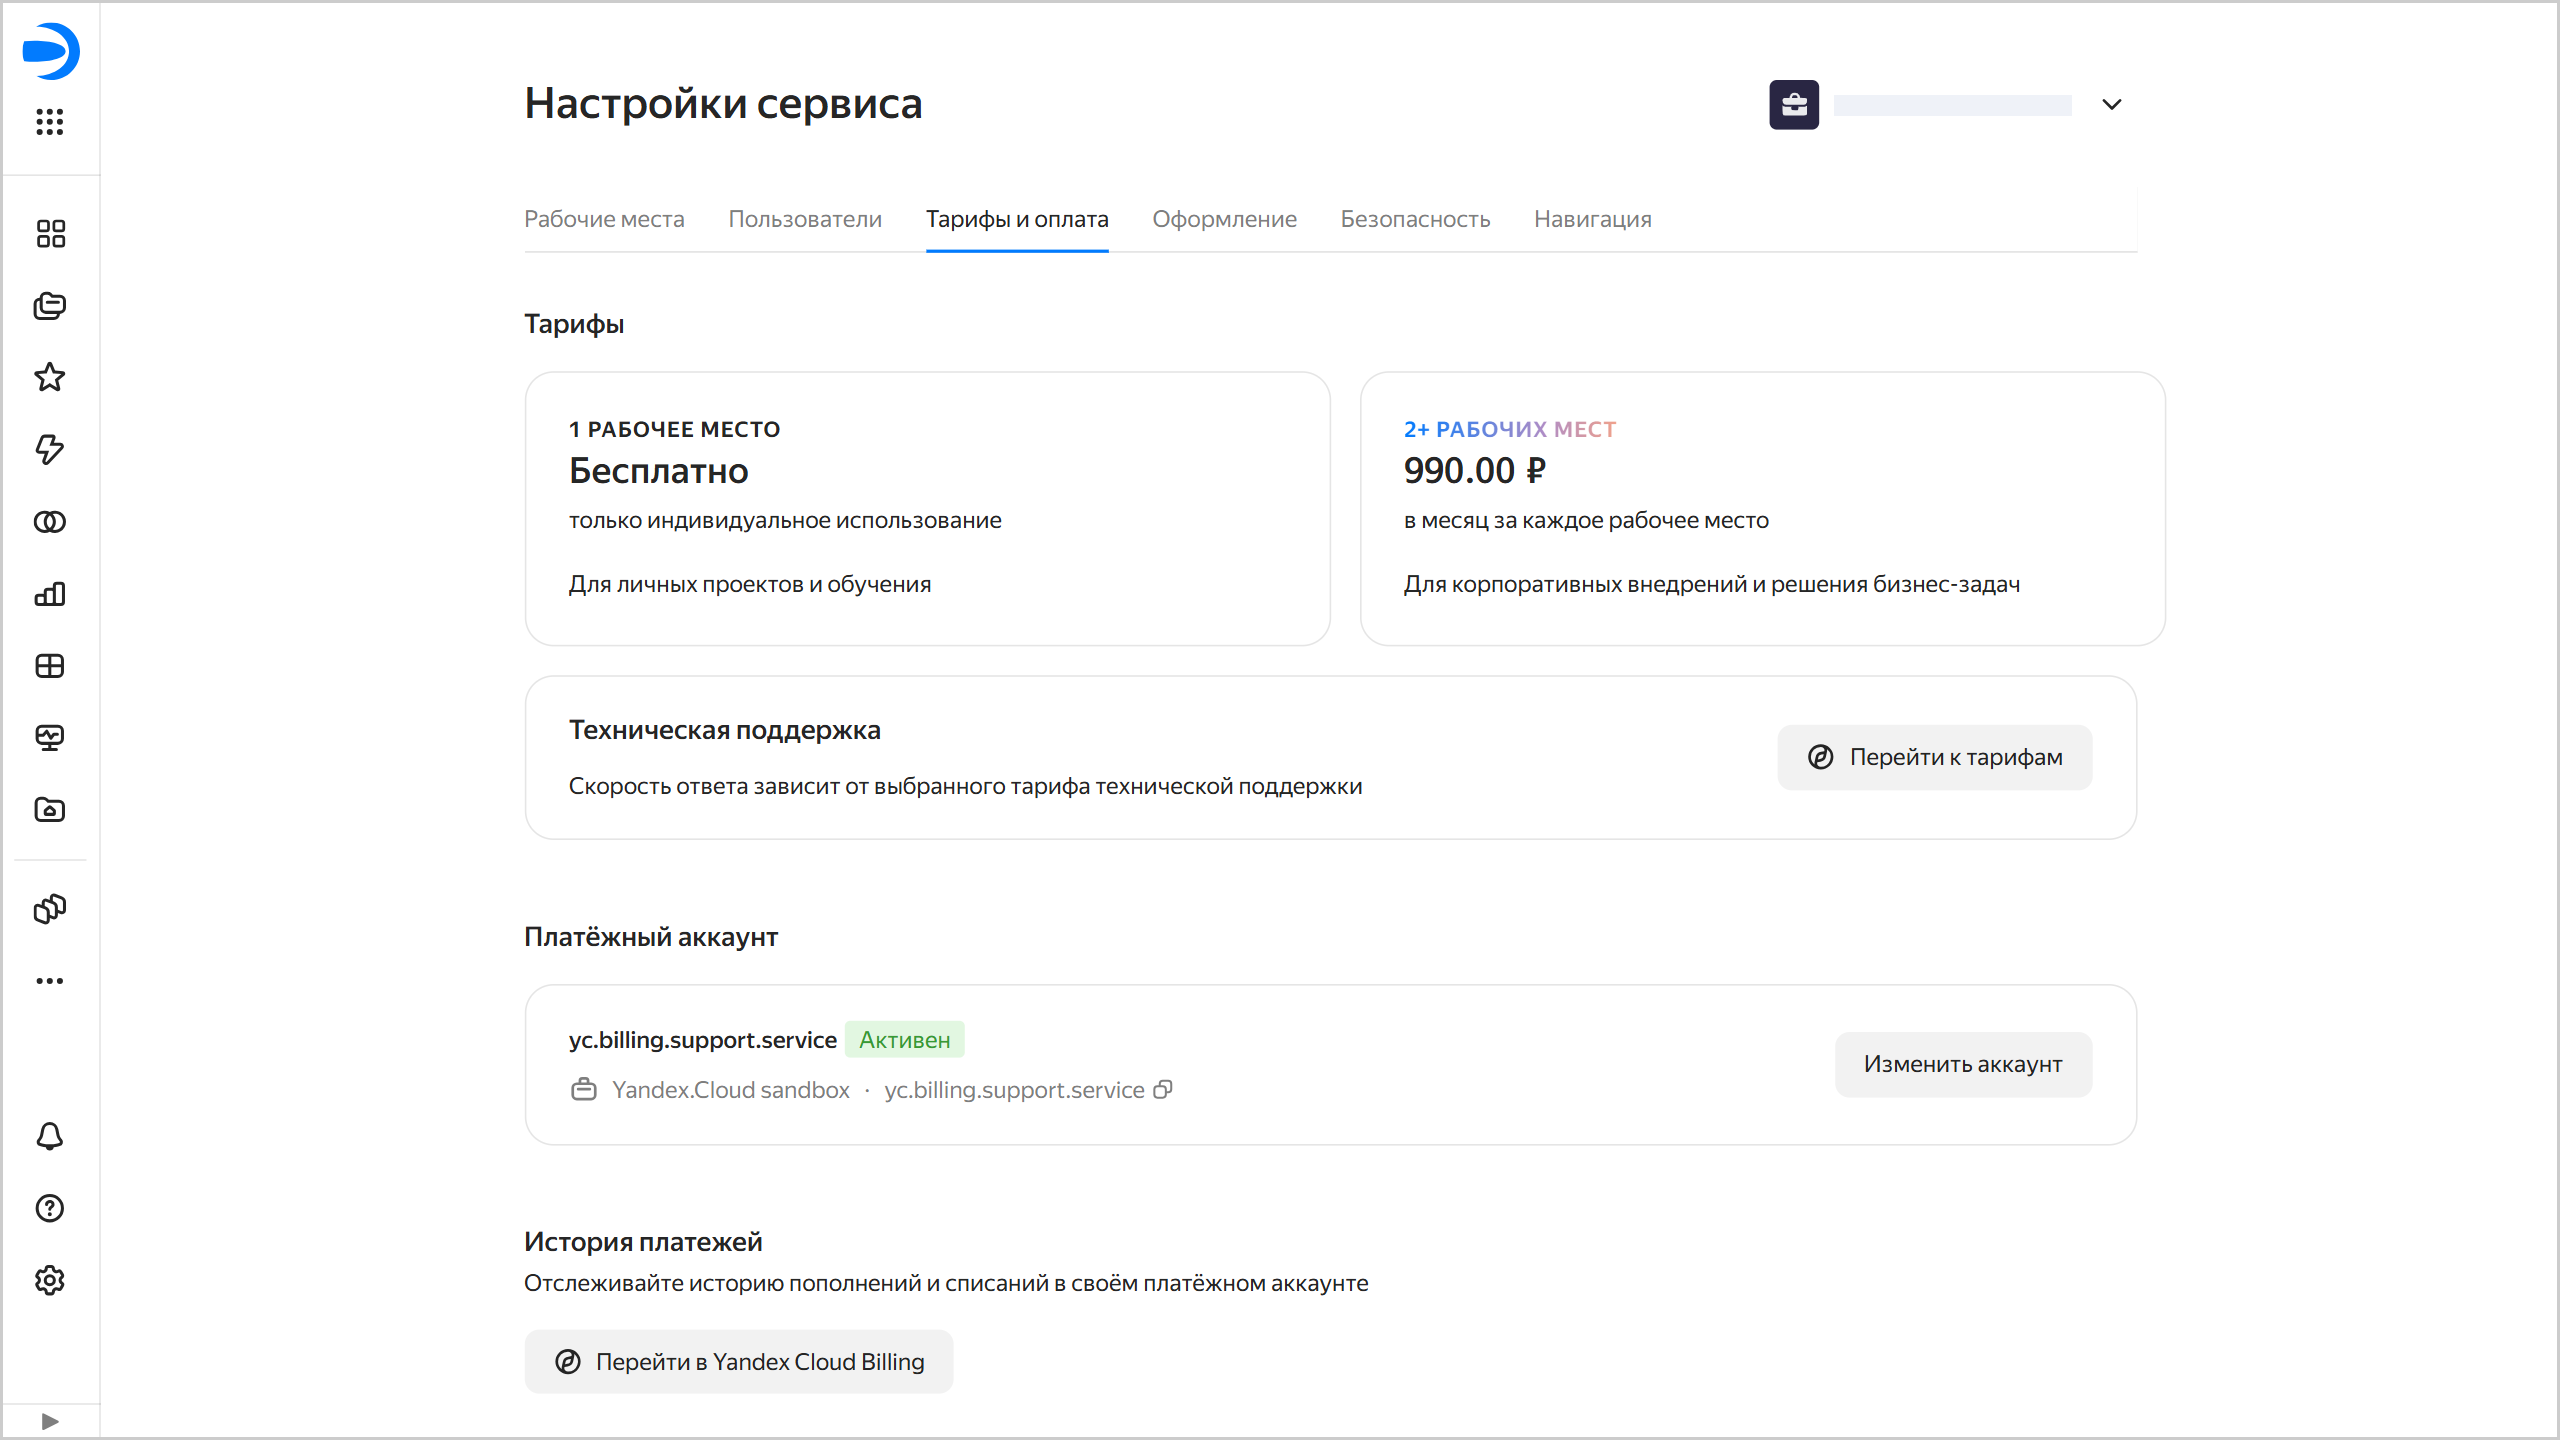Open the charts bar icon in sidebar
The width and height of the screenshot is (2560, 1440).
pyautogui.click(x=50, y=594)
